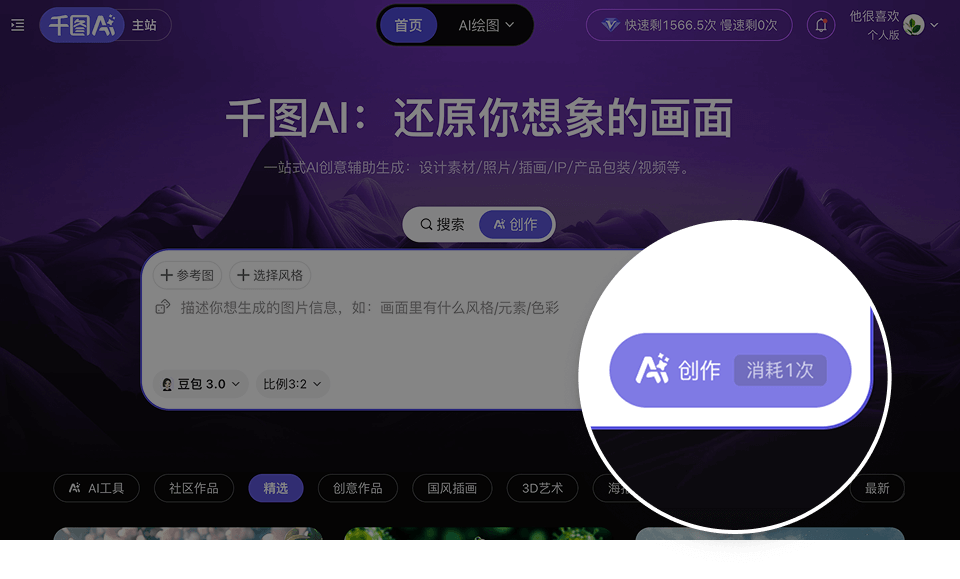Switch to 创作 mode

click(516, 225)
